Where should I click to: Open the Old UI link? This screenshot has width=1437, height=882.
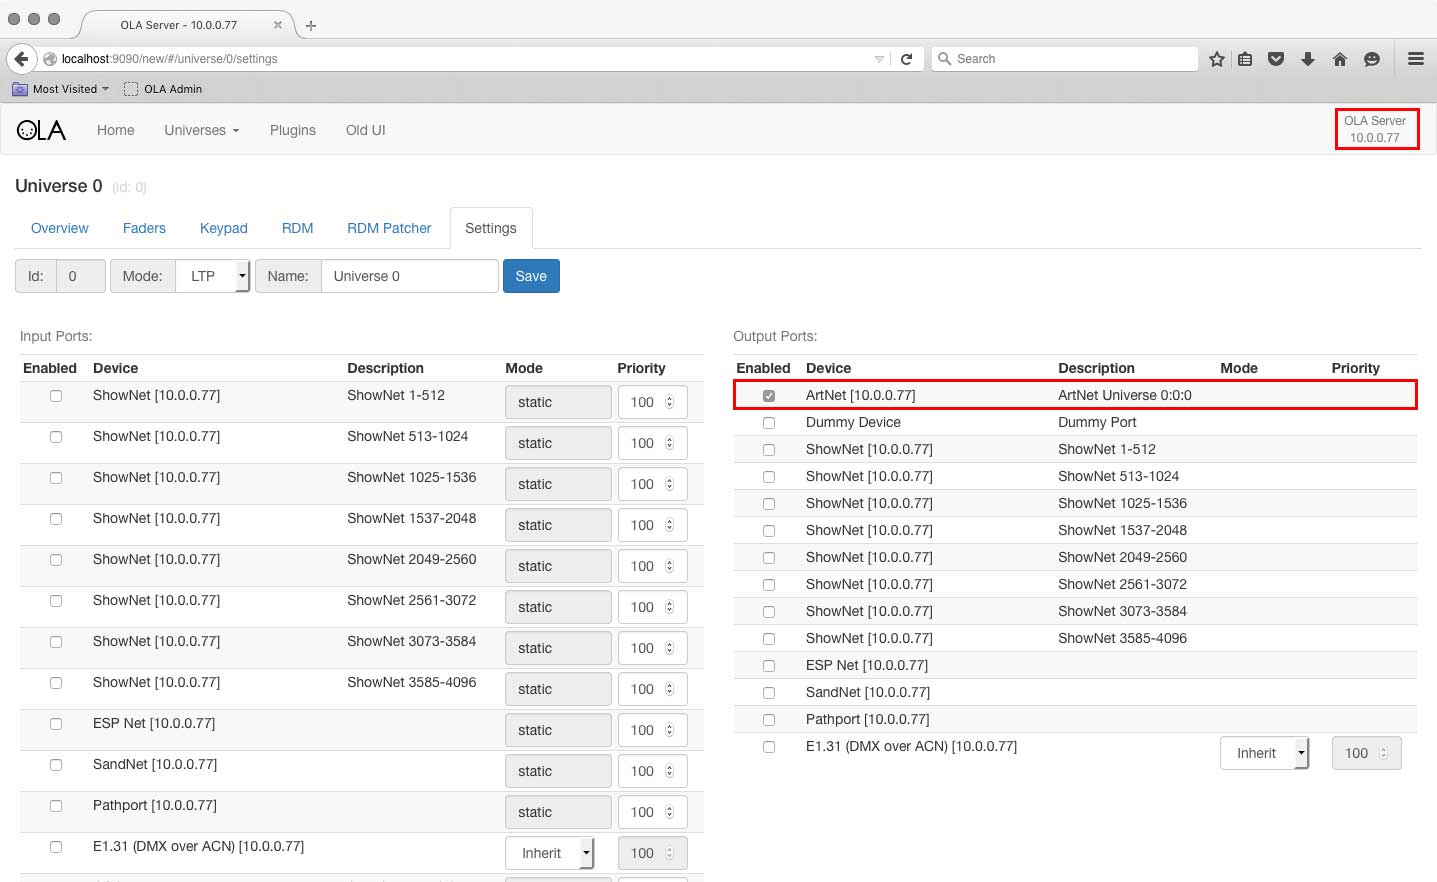click(x=365, y=130)
